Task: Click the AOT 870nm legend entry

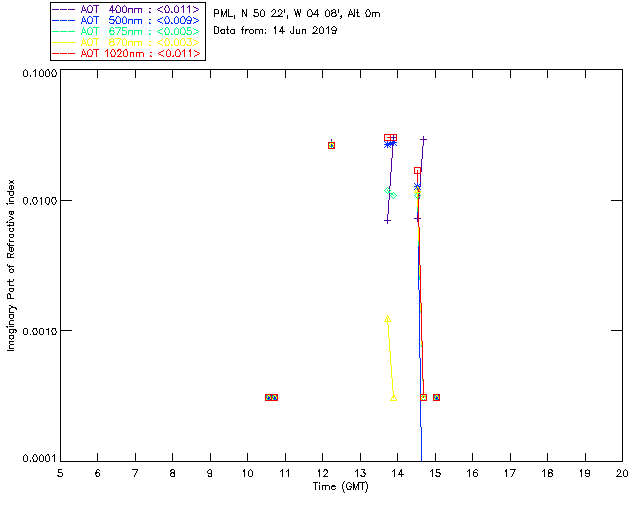Action: (x=127, y=42)
